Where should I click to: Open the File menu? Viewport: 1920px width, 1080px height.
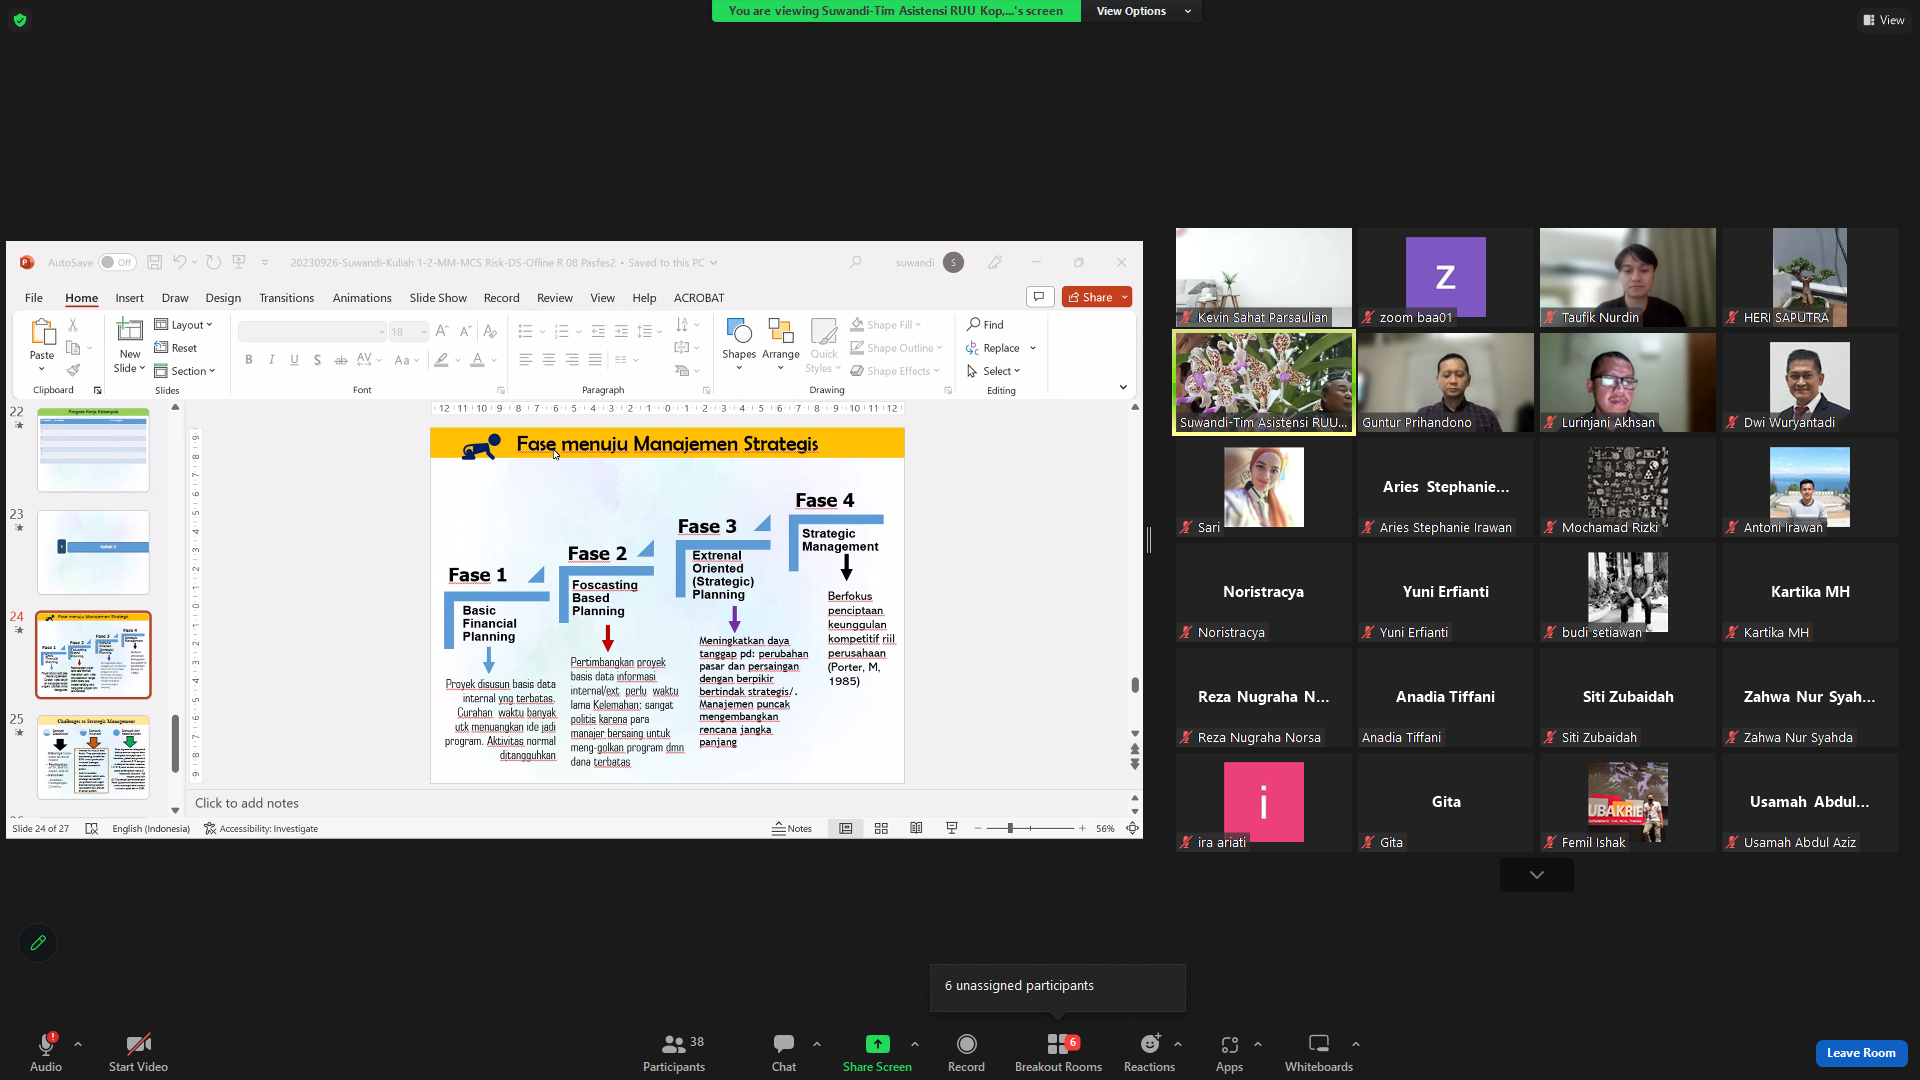click(x=34, y=298)
